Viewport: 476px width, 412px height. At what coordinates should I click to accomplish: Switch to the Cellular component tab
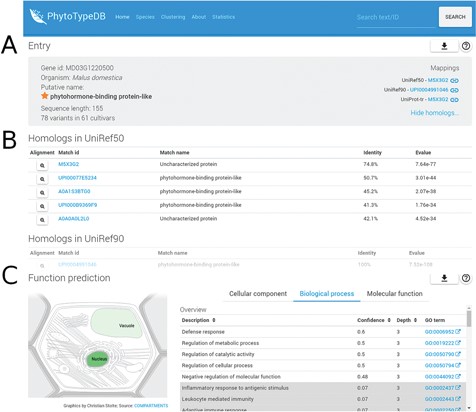tap(258, 294)
